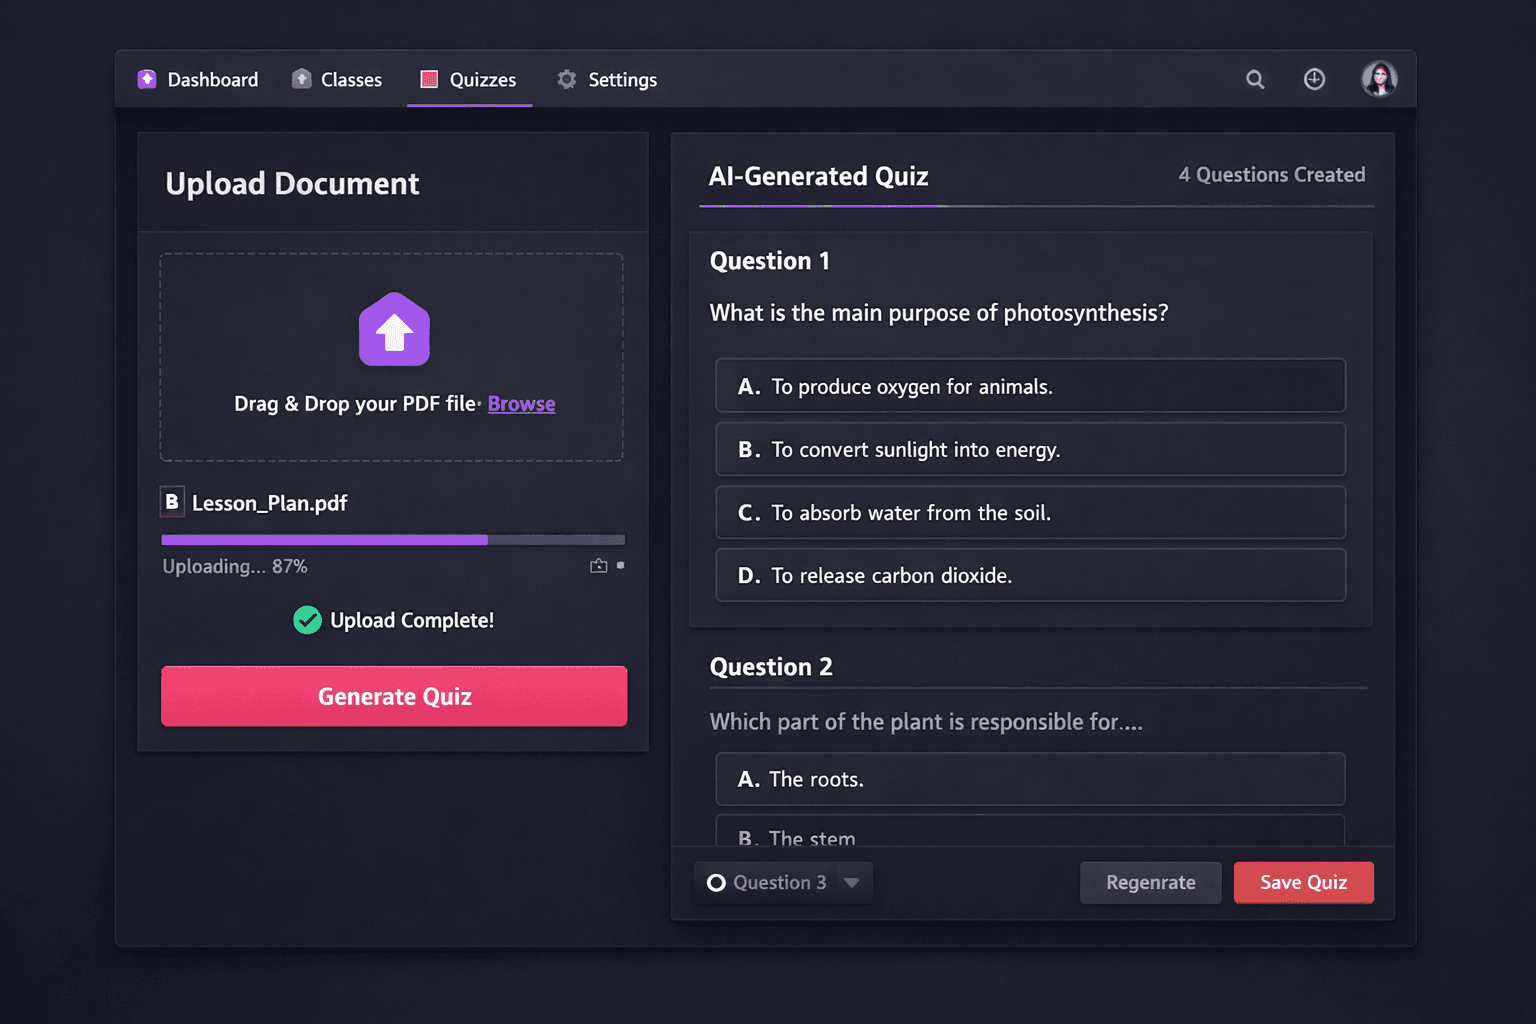Open the Question selector control
The height and width of the screenshot is (1024, 1536).
[x=783, y=882]
